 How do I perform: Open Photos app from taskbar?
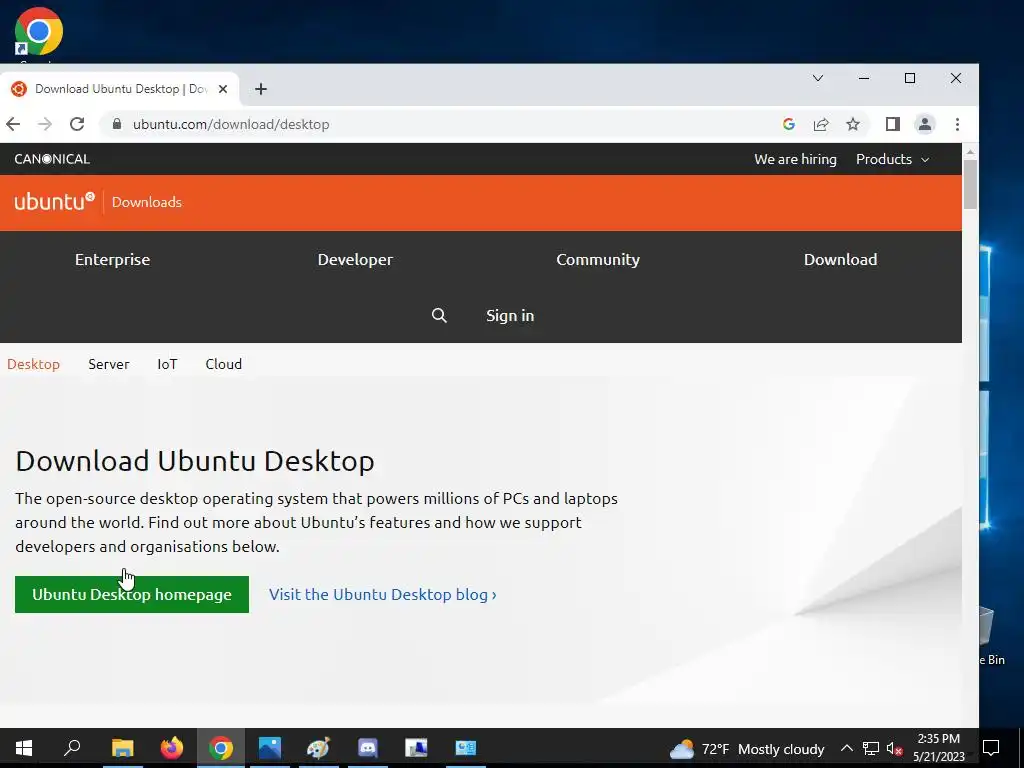pyautogui.click(x=269, y=748)
